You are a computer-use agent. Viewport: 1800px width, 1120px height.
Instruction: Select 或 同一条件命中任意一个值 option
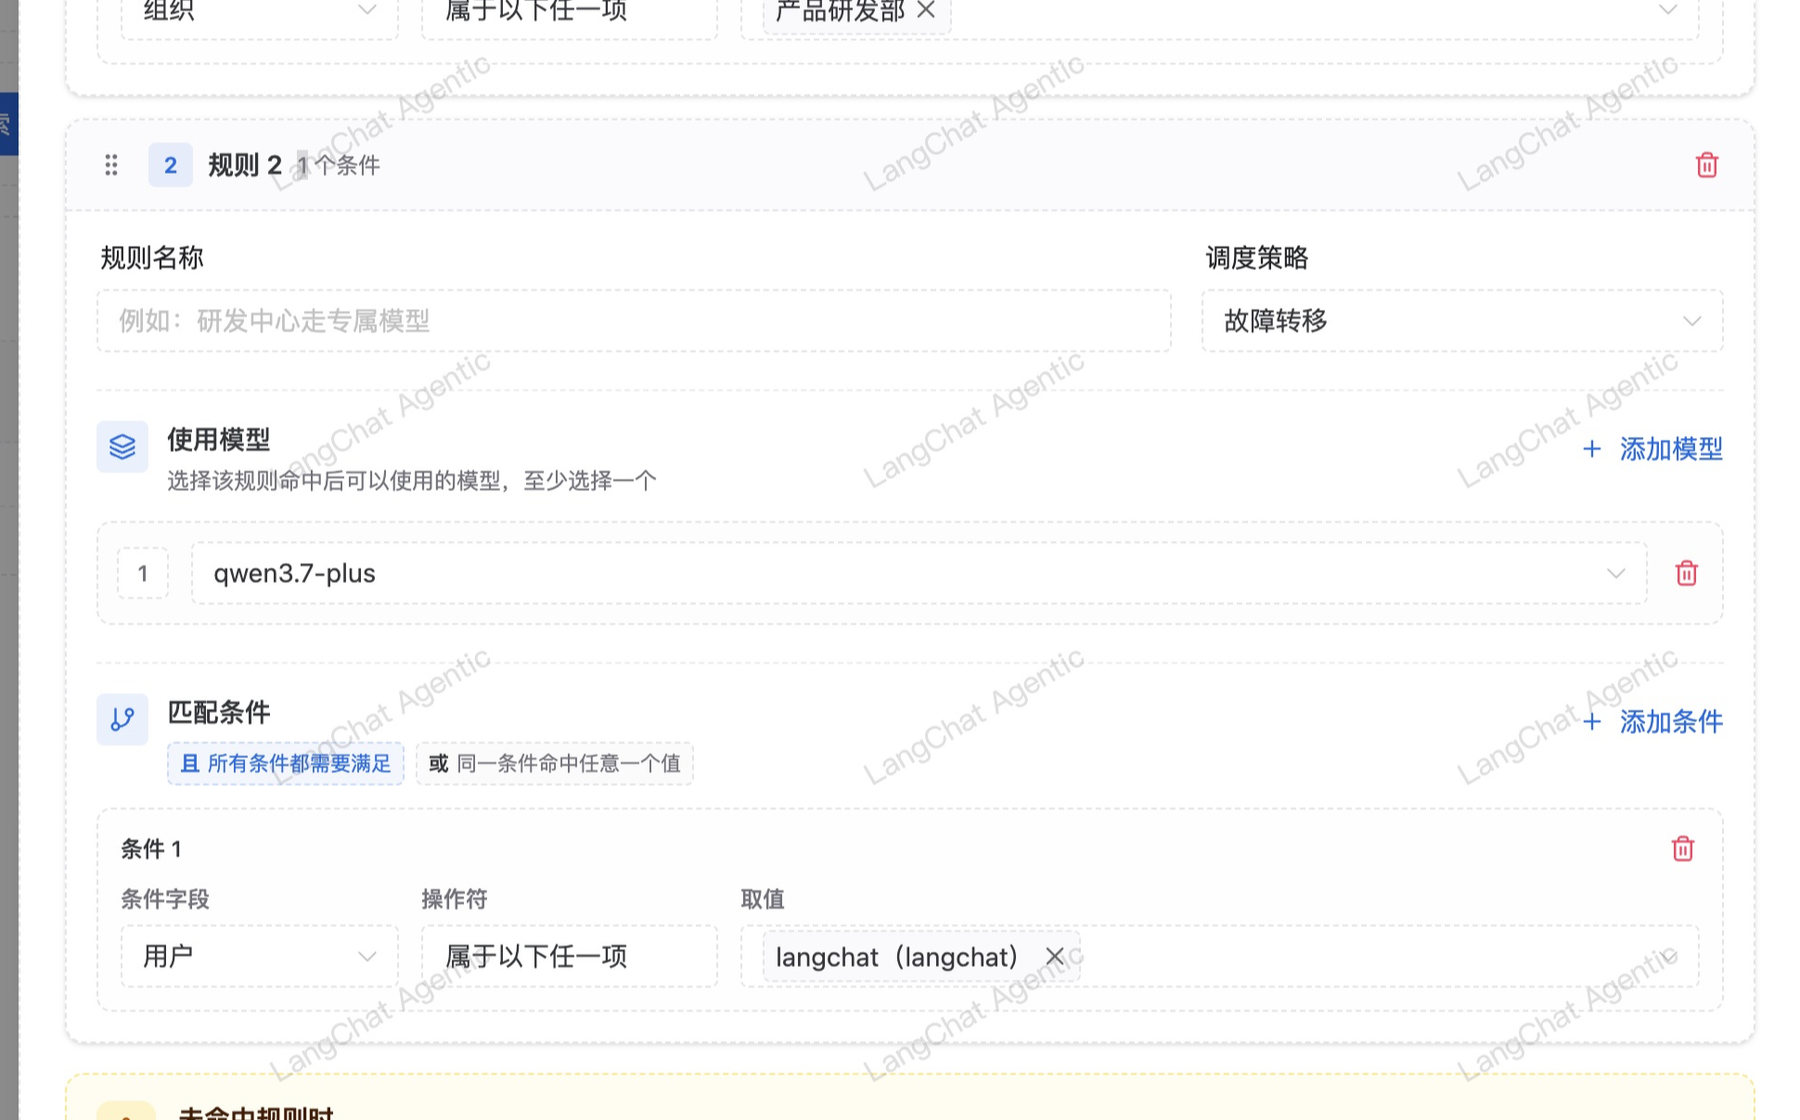(554, 763)
